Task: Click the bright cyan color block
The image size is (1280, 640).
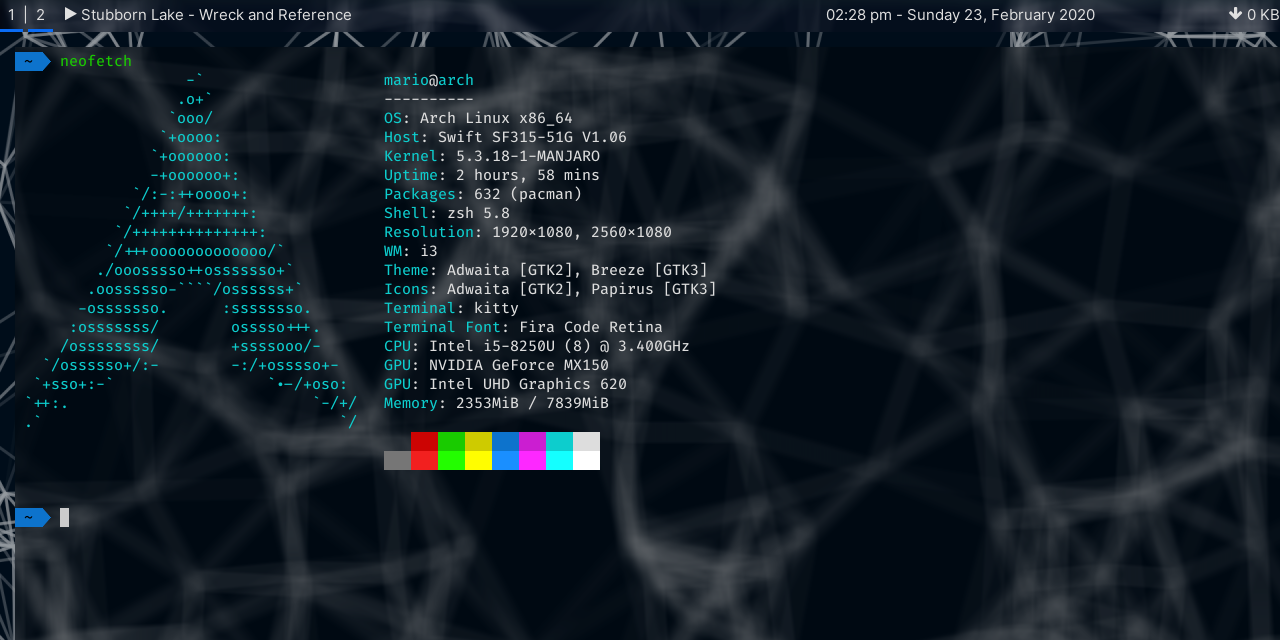Action: (559, 460)
